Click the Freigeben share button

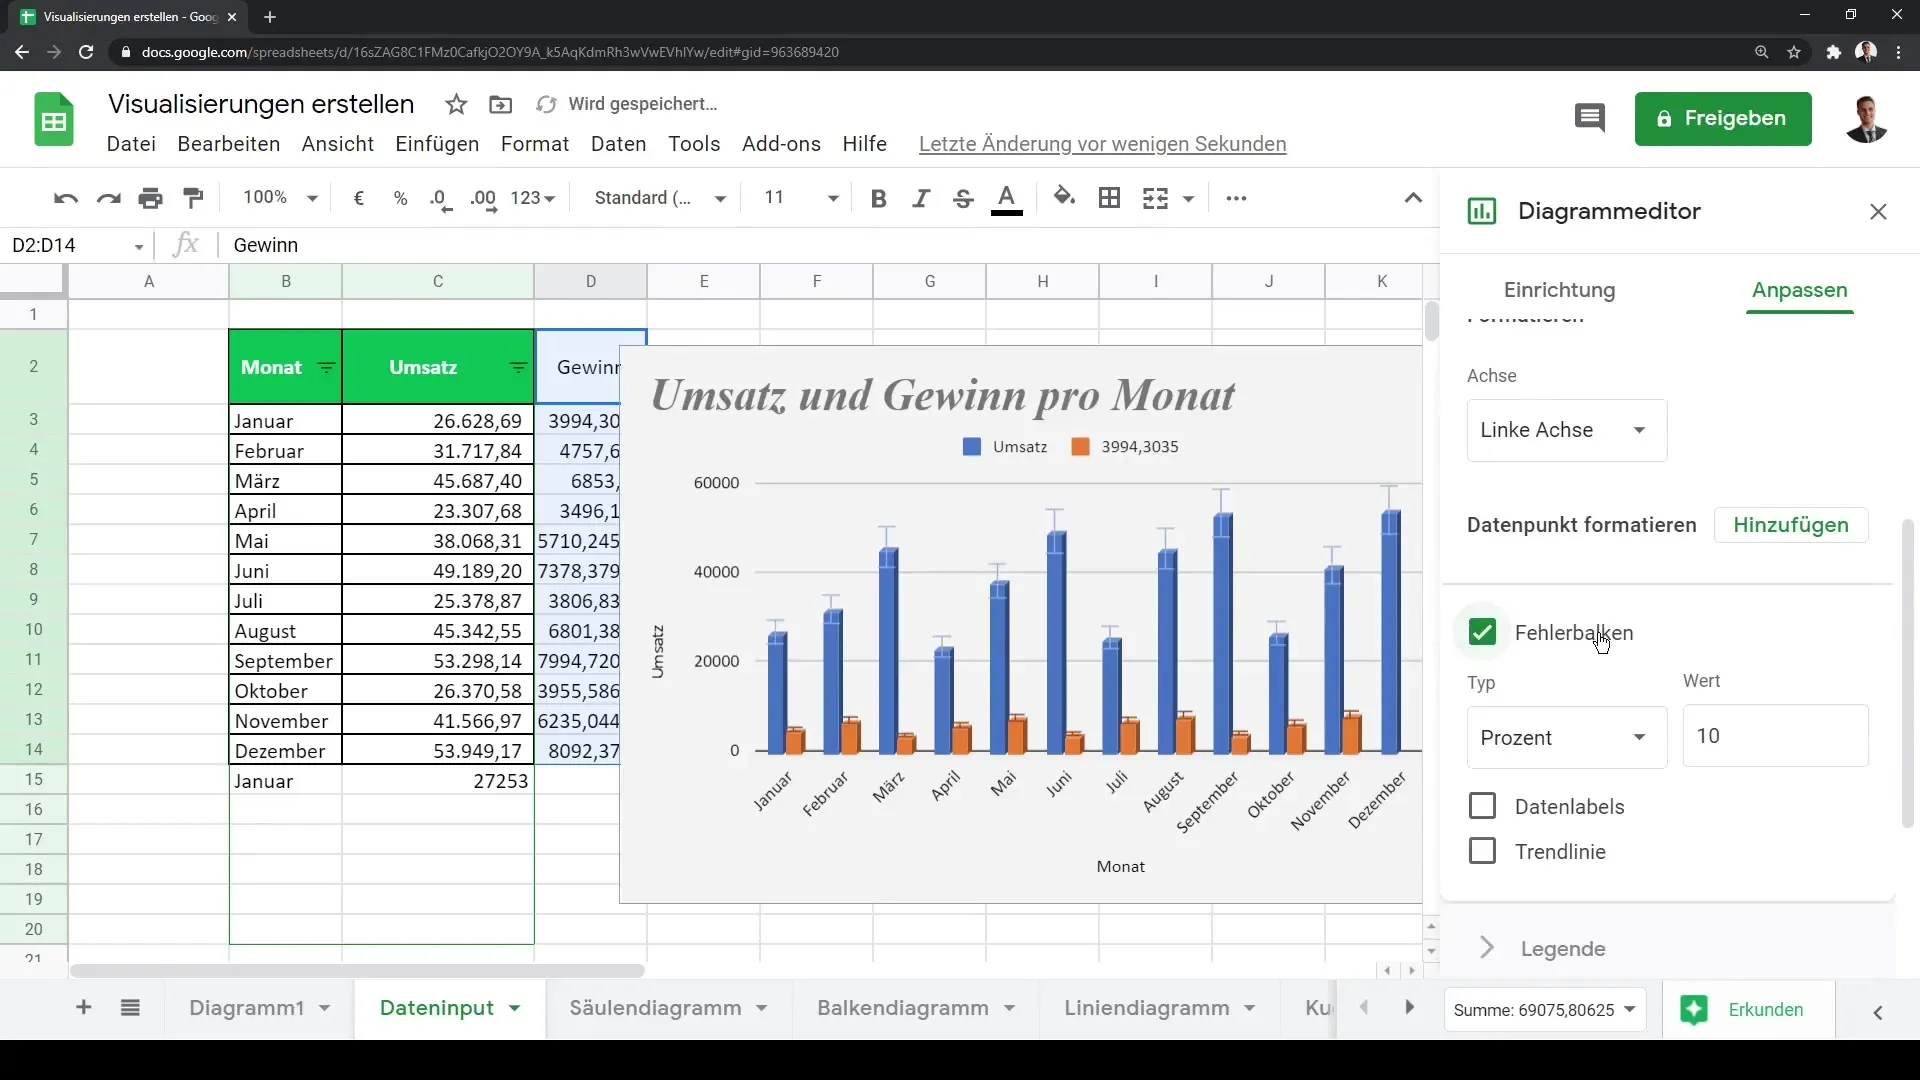[1722, 119]
